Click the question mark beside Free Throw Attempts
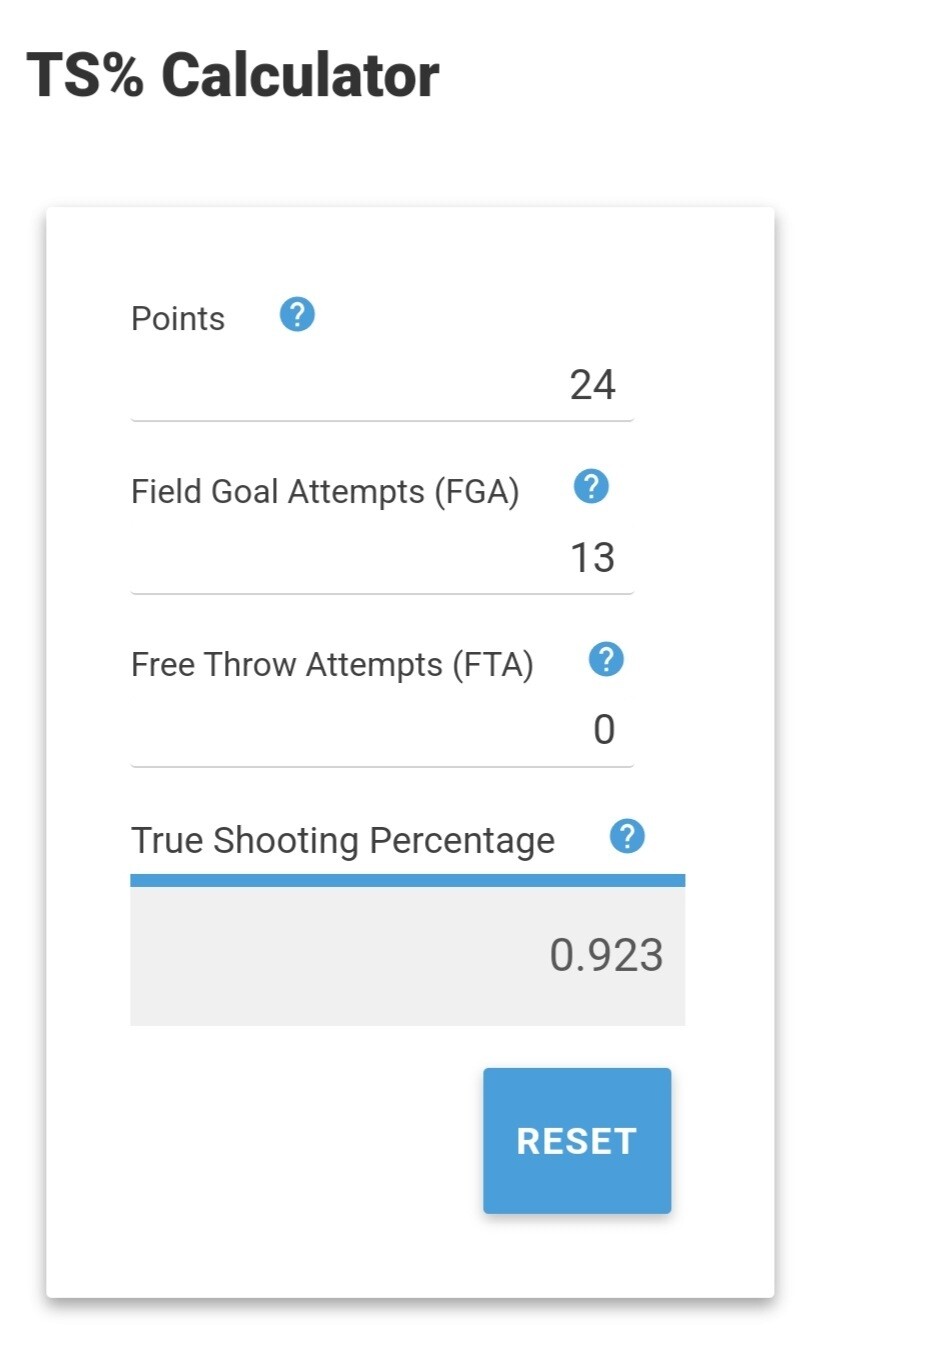Image resolution: width=938 pixels, height=1360 pixels. point(606,660)
